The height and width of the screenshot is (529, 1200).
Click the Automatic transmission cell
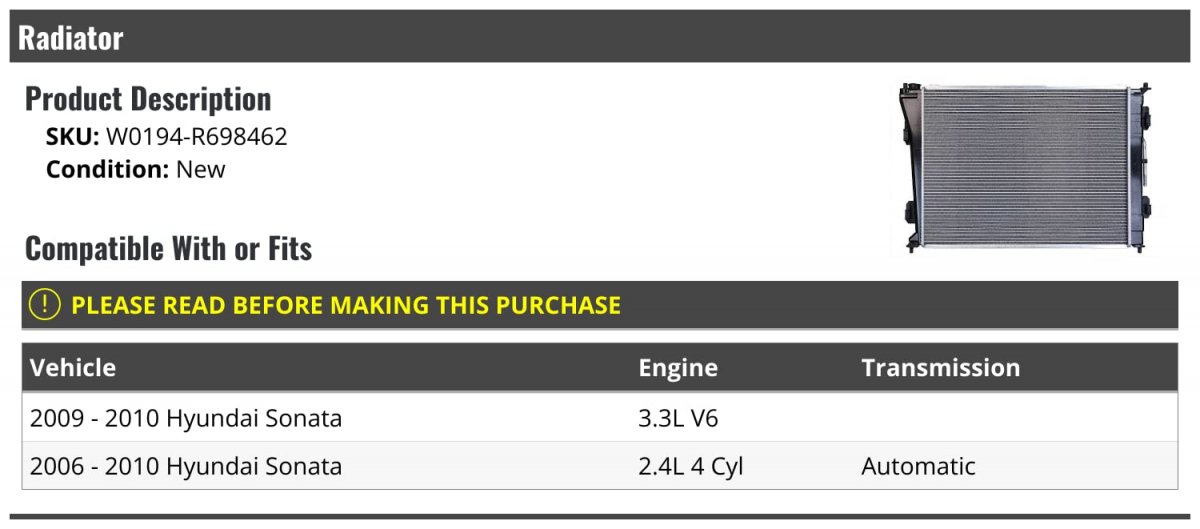[918, 466]
